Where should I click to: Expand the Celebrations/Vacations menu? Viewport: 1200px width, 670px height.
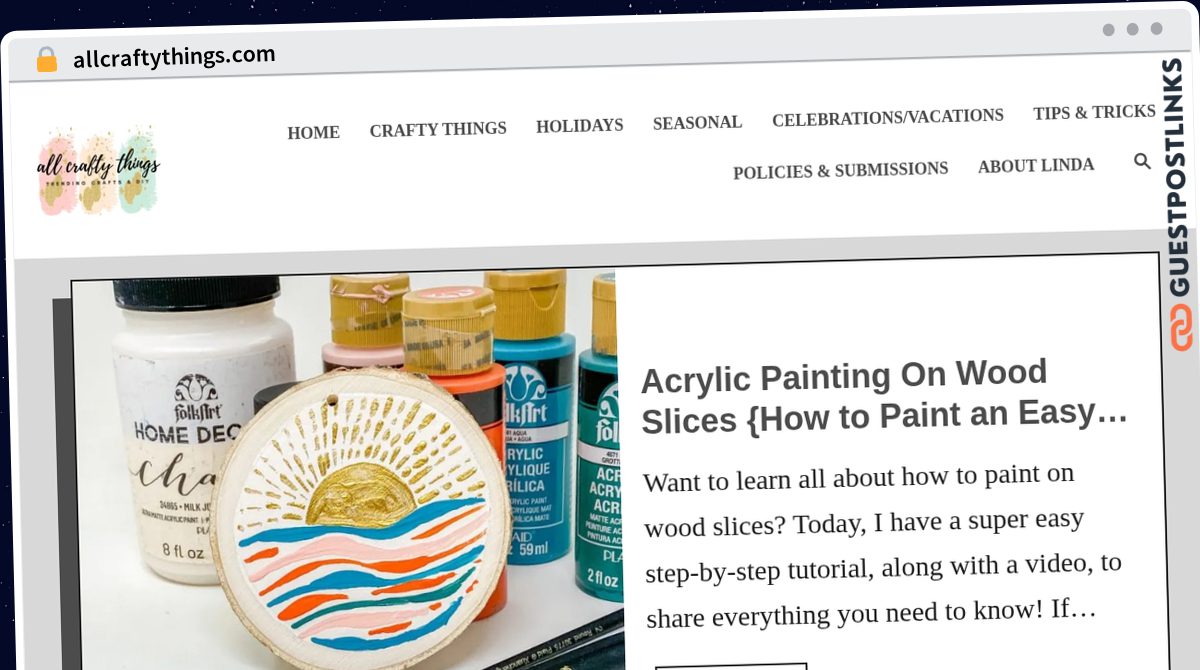tap(888, 117)
